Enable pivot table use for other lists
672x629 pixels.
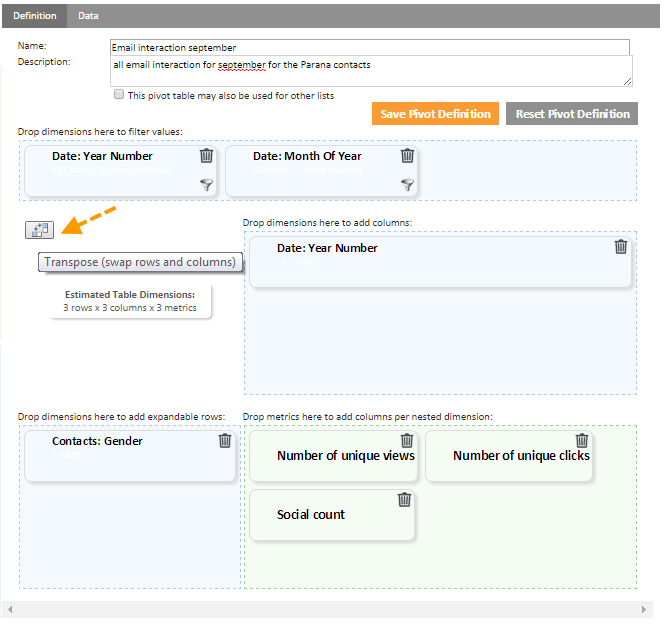tap(119, 96)
